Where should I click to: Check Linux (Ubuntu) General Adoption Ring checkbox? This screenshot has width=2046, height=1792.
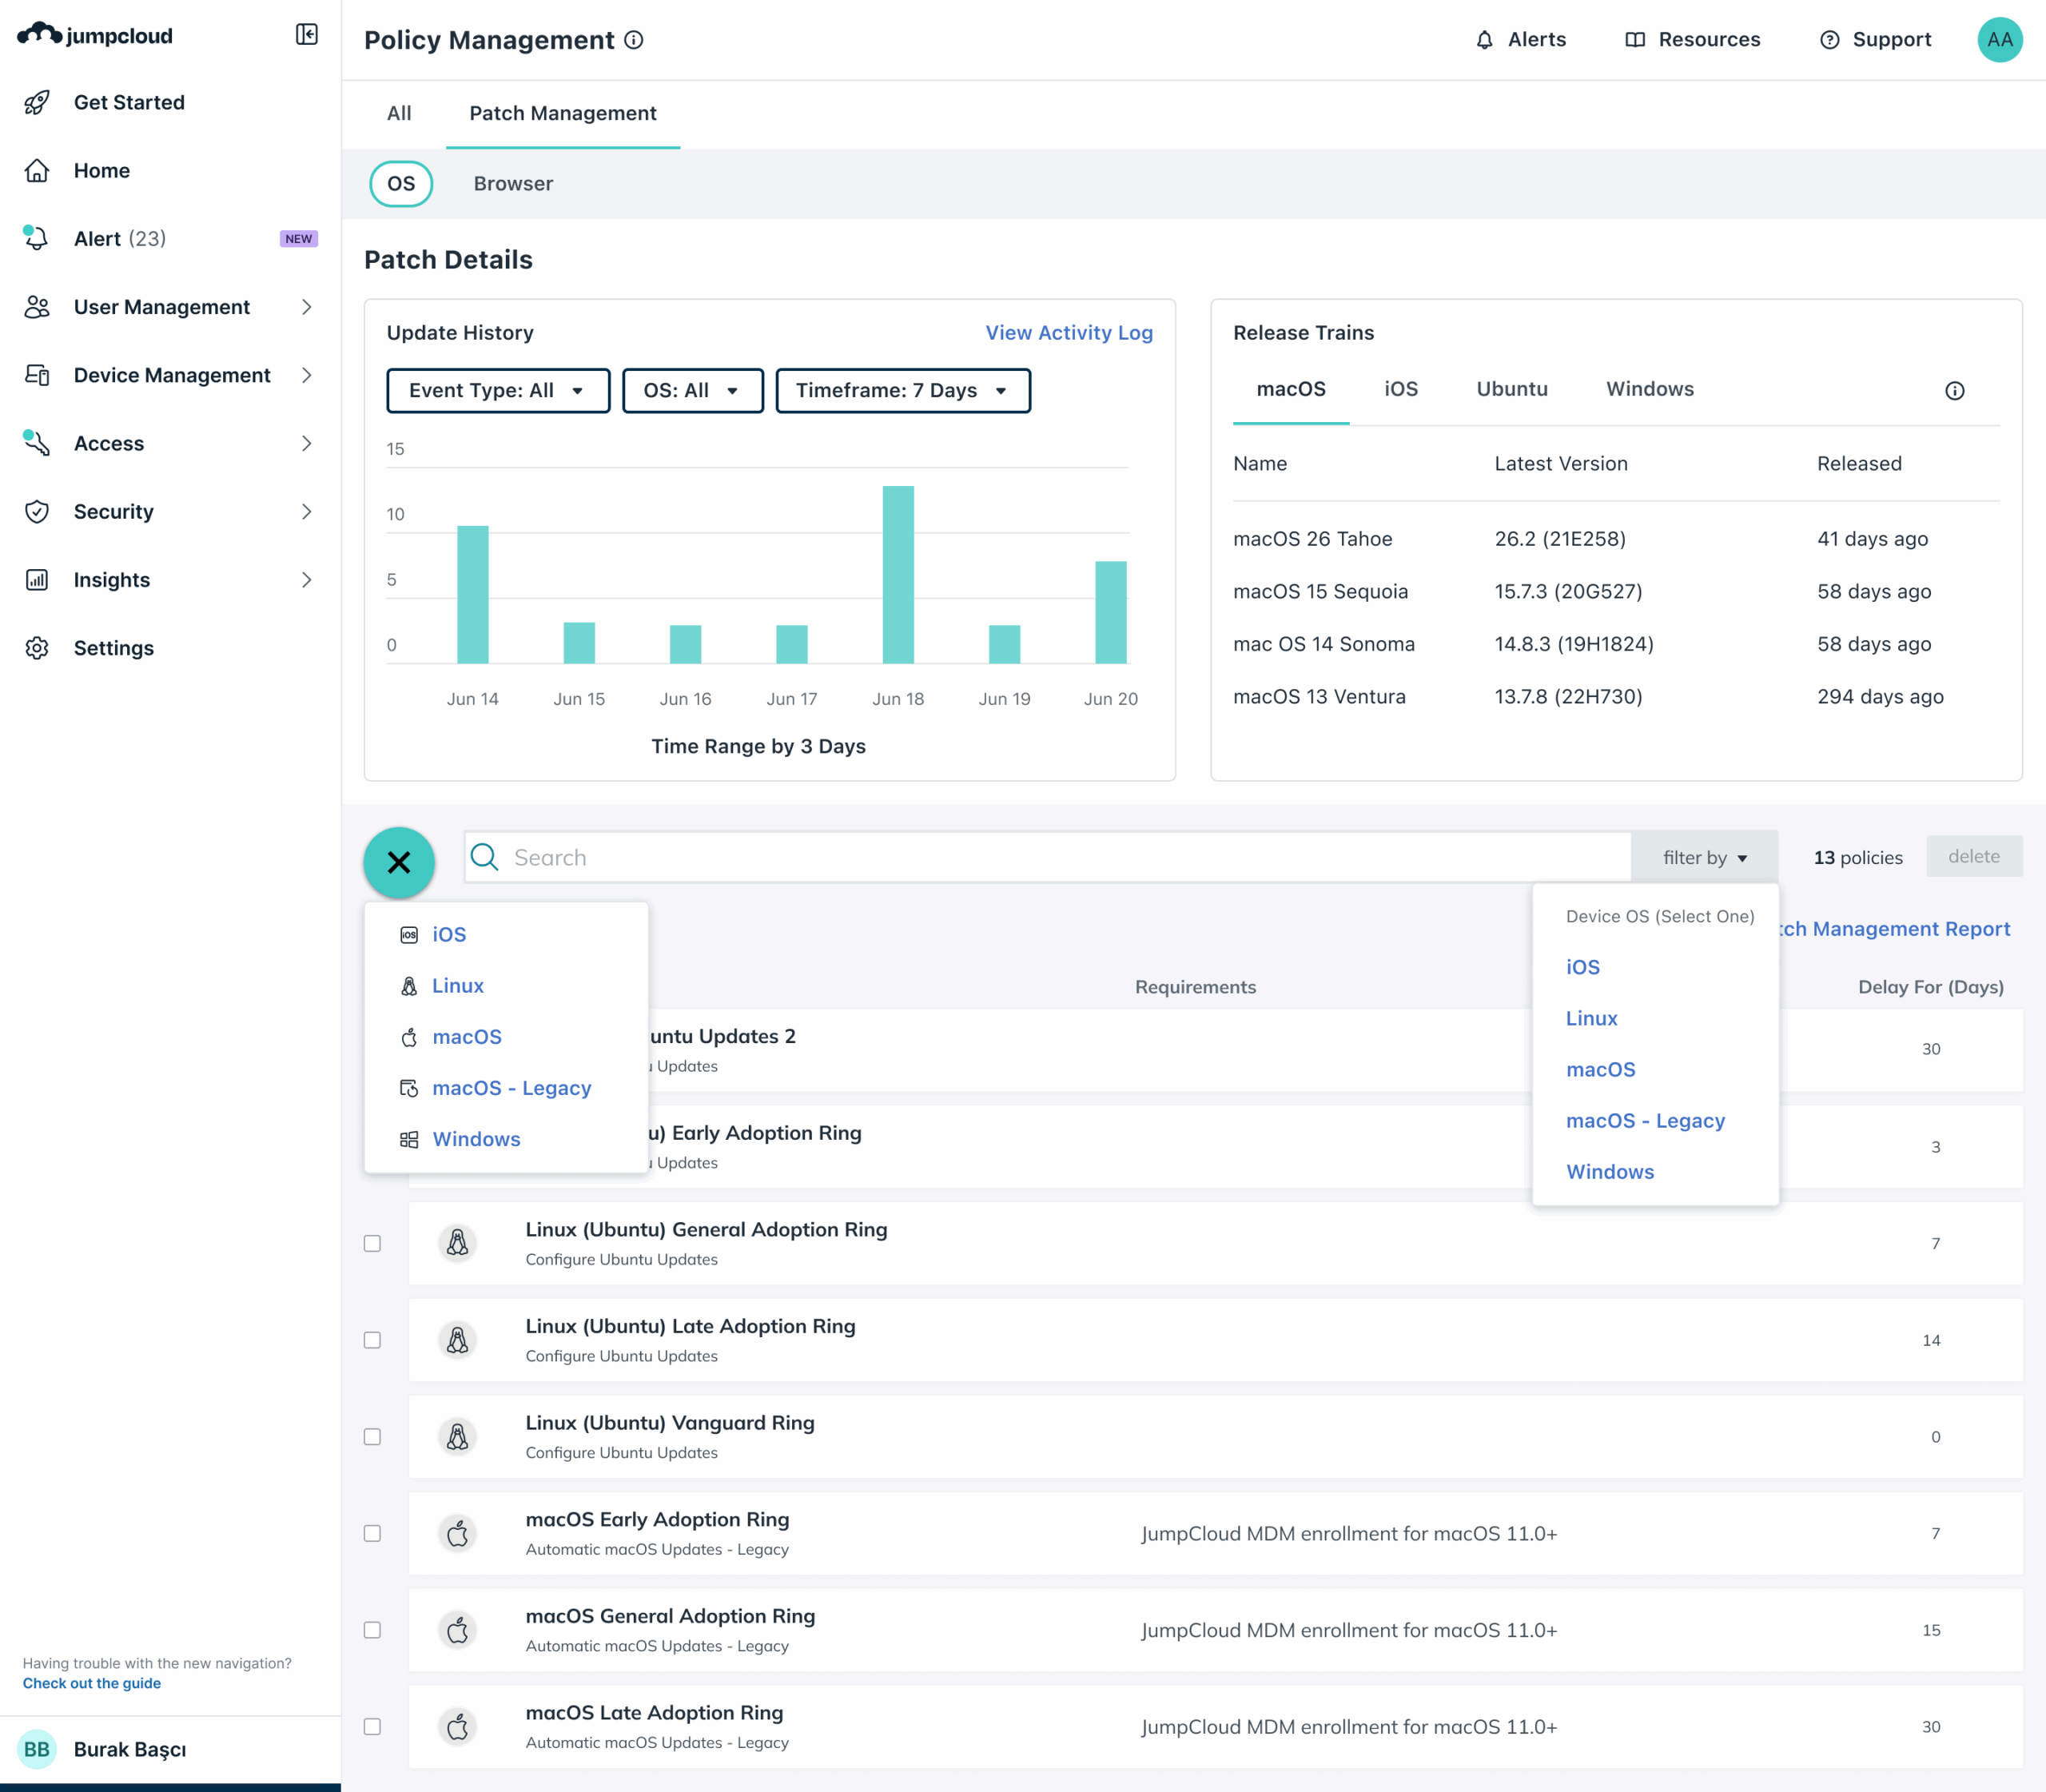point(372,1243)
